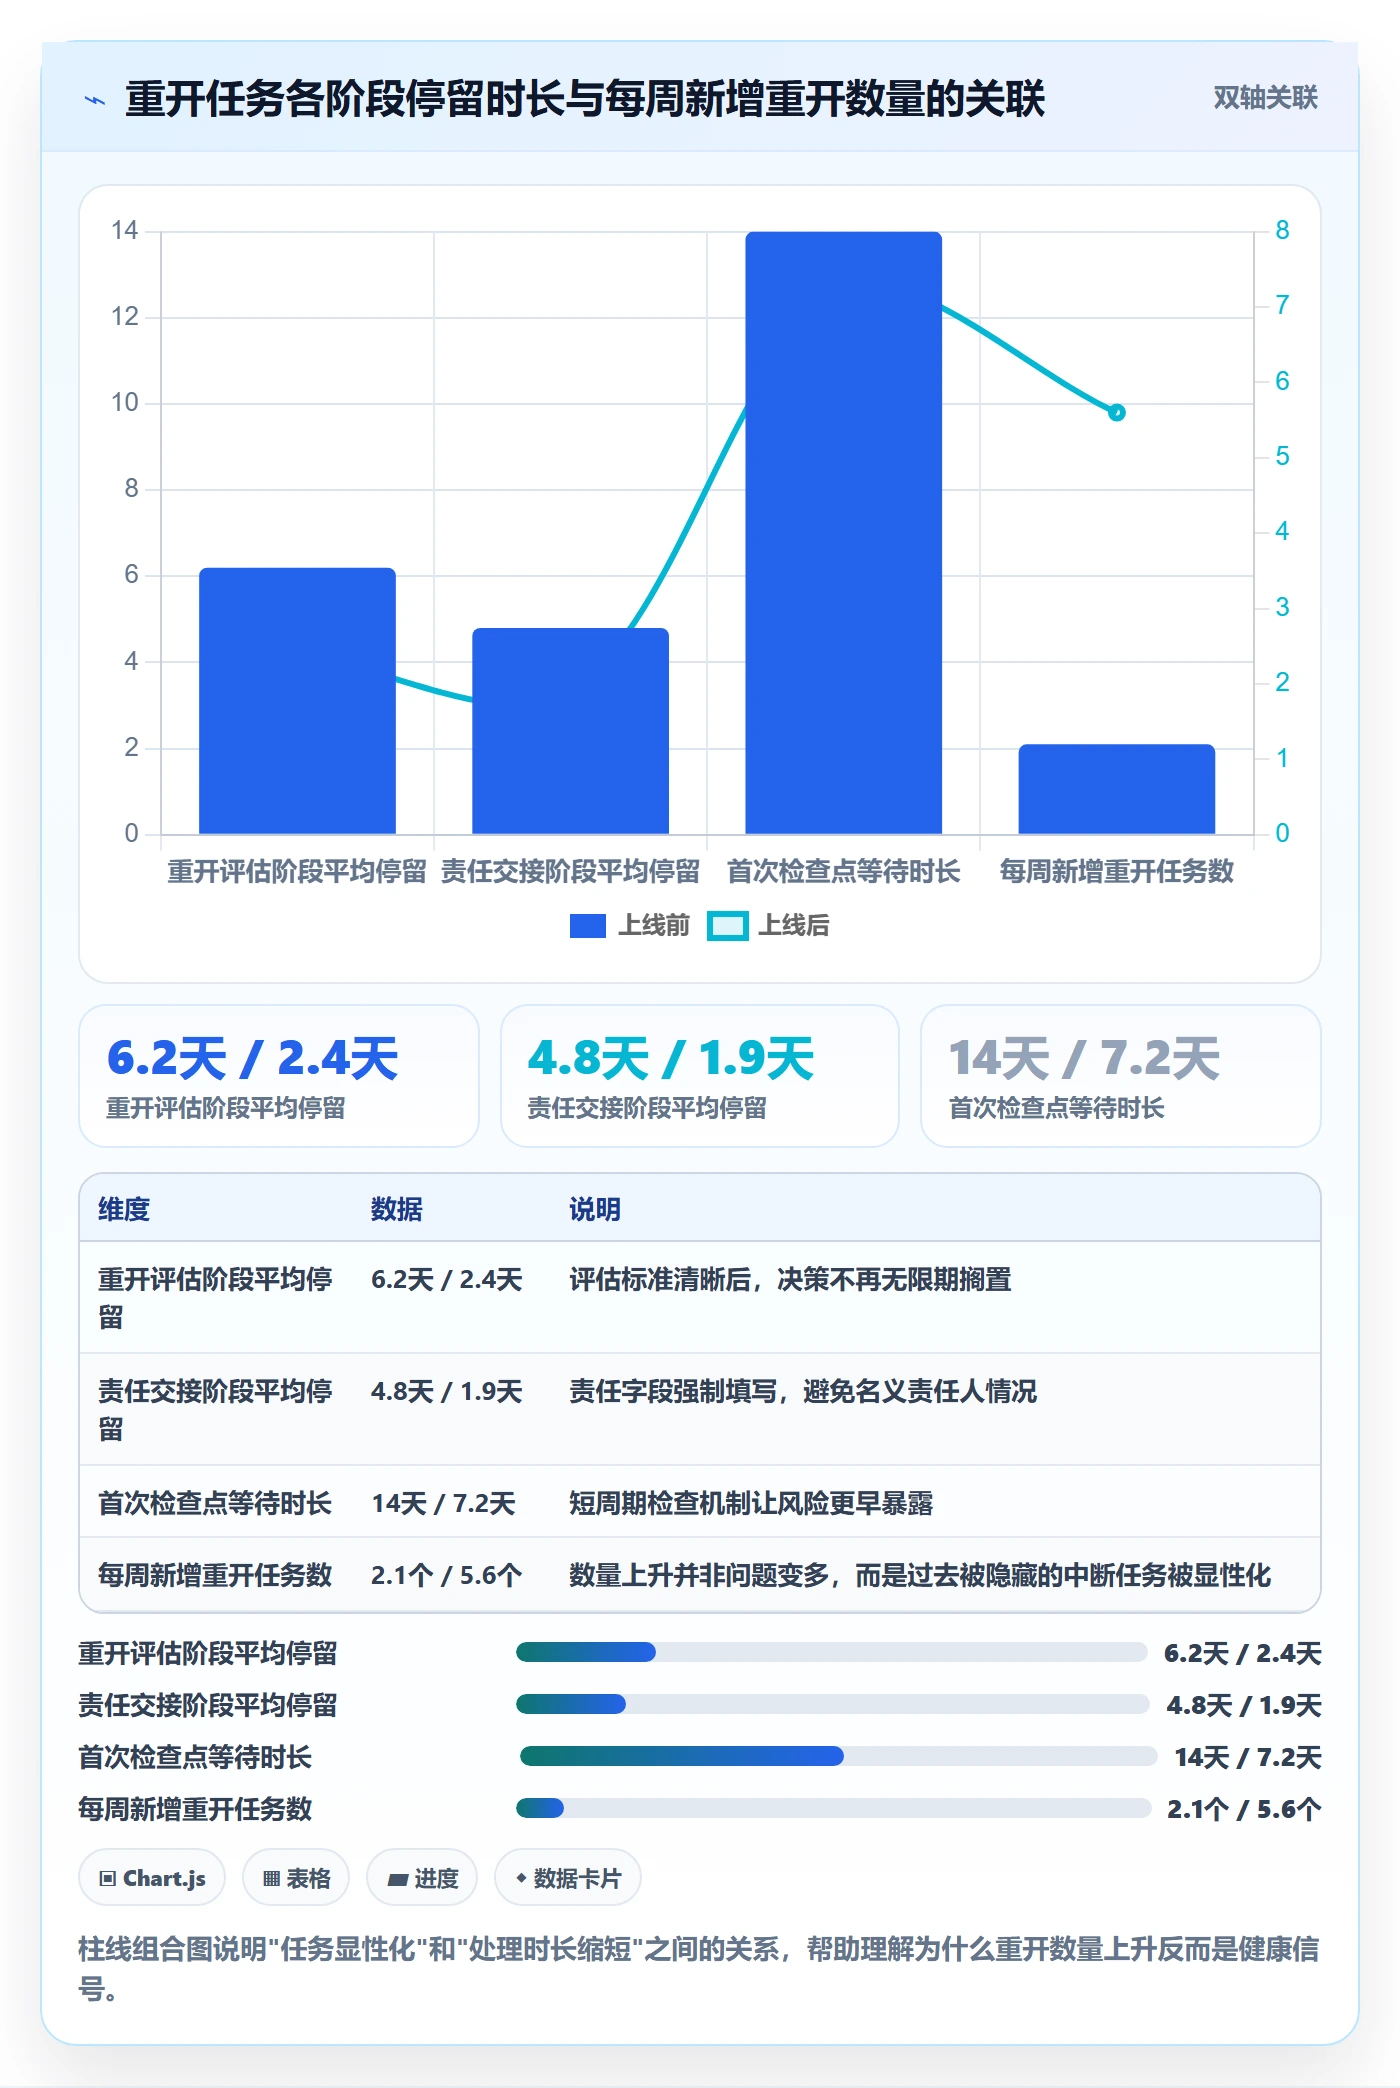Viewport: 1400px width, 2088px height.
Task: Select the 4.8天 / 1.9天 data card
Action: pyautogui.click(x=700, y=1076)
